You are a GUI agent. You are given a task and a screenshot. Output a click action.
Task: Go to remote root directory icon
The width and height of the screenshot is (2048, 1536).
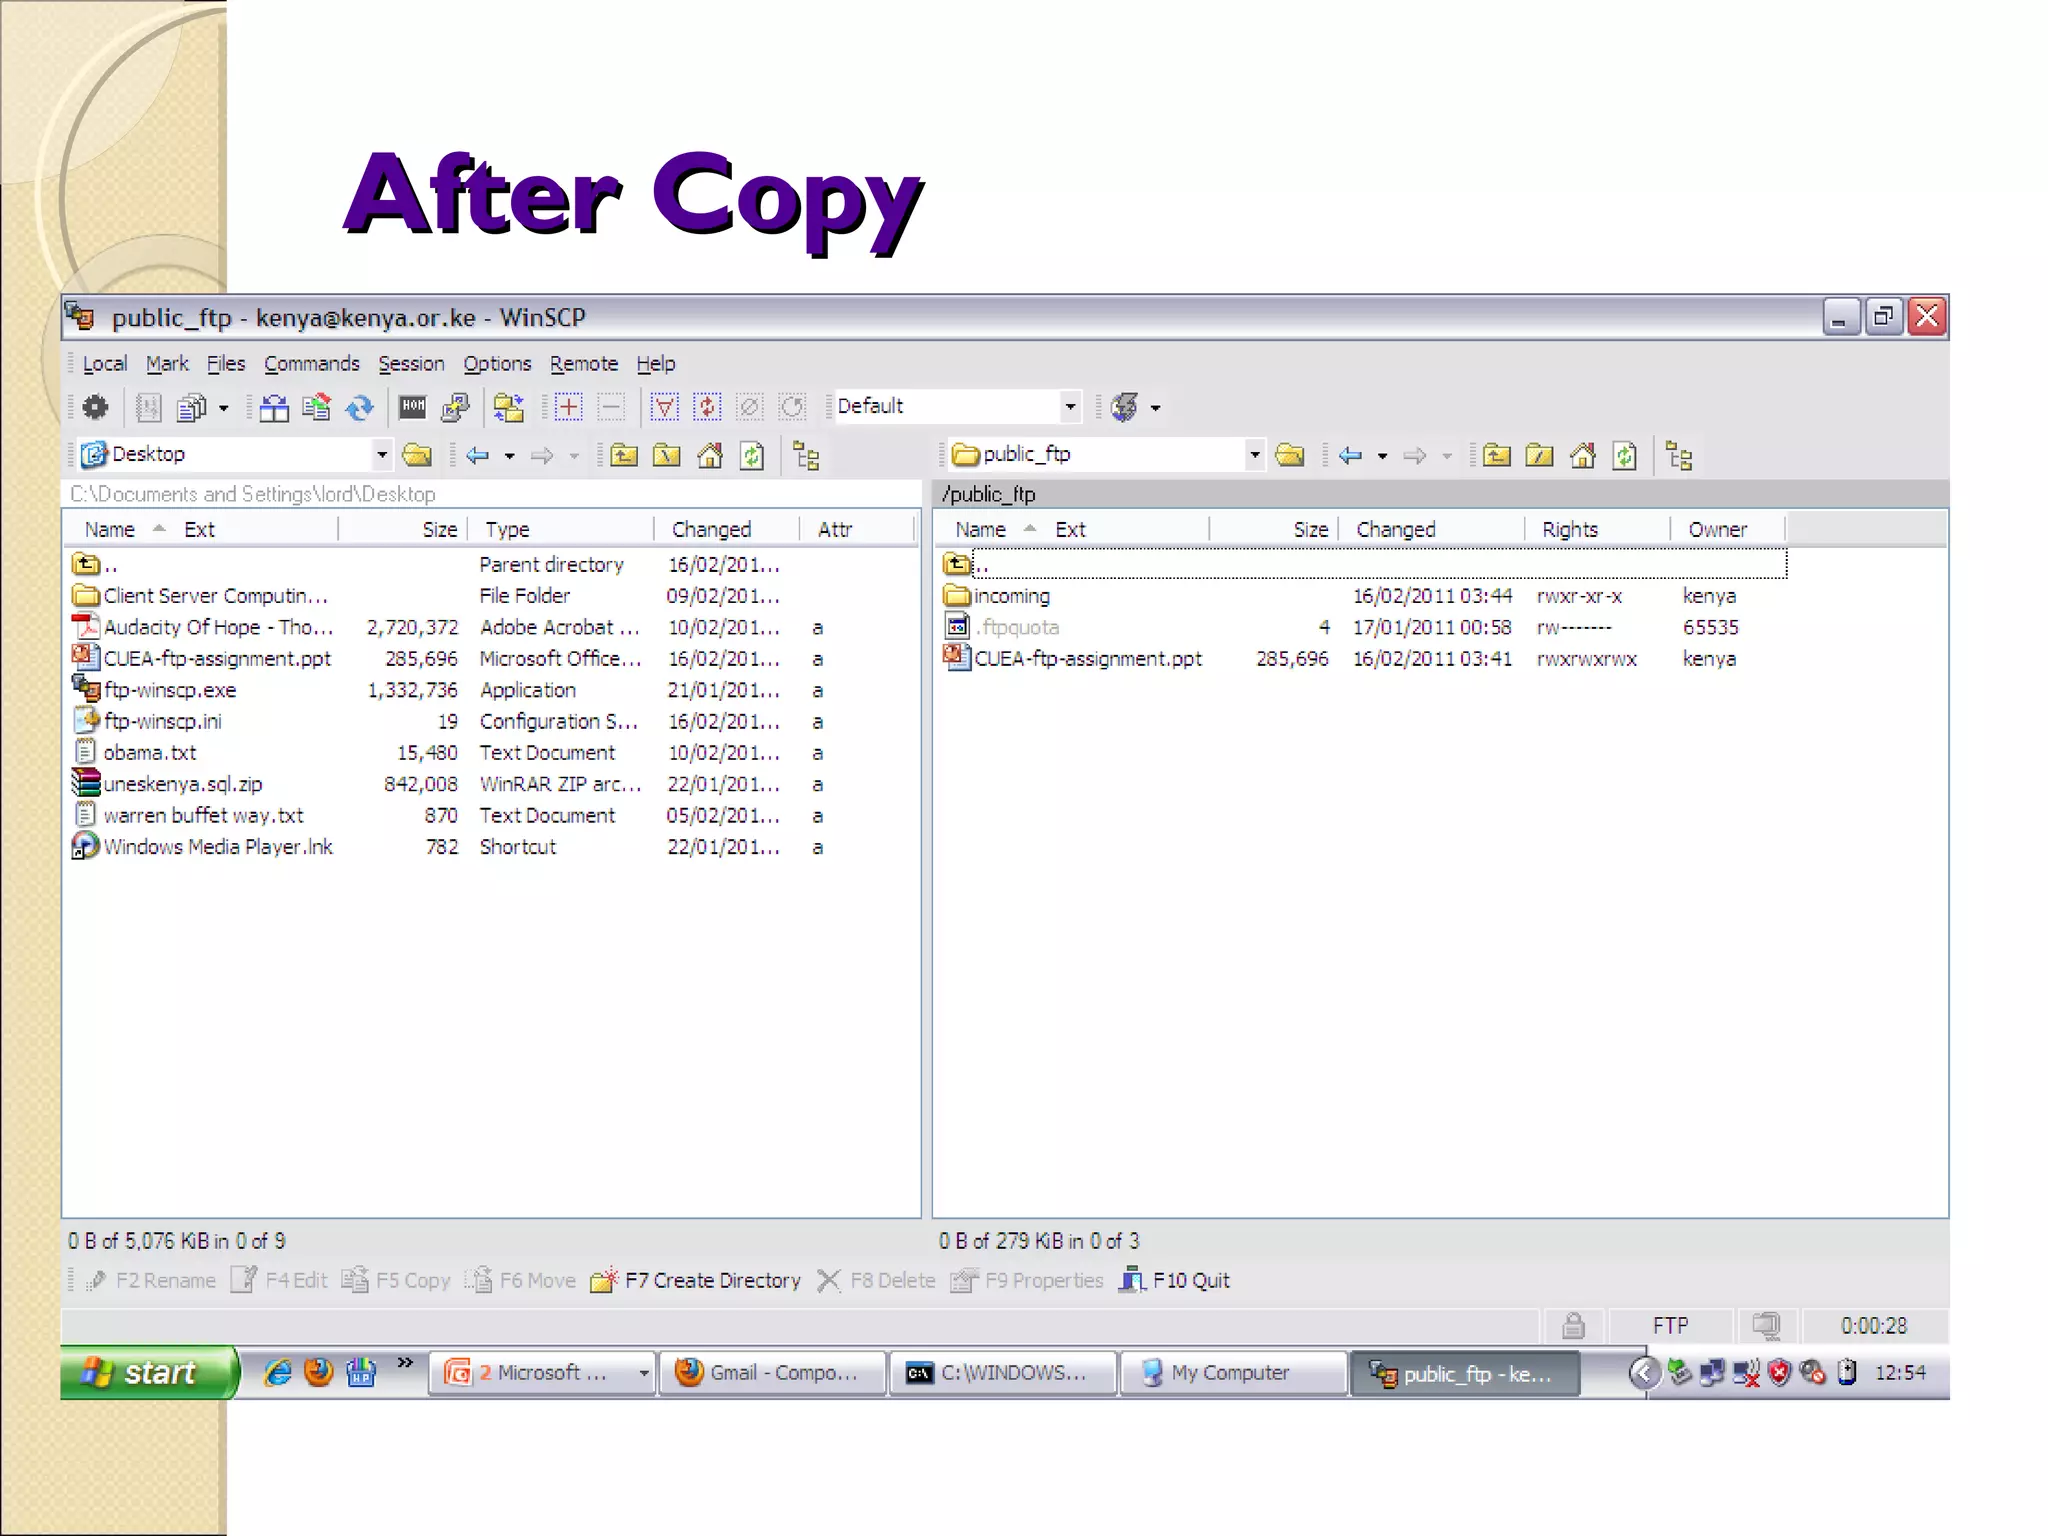coord(1539,456)
